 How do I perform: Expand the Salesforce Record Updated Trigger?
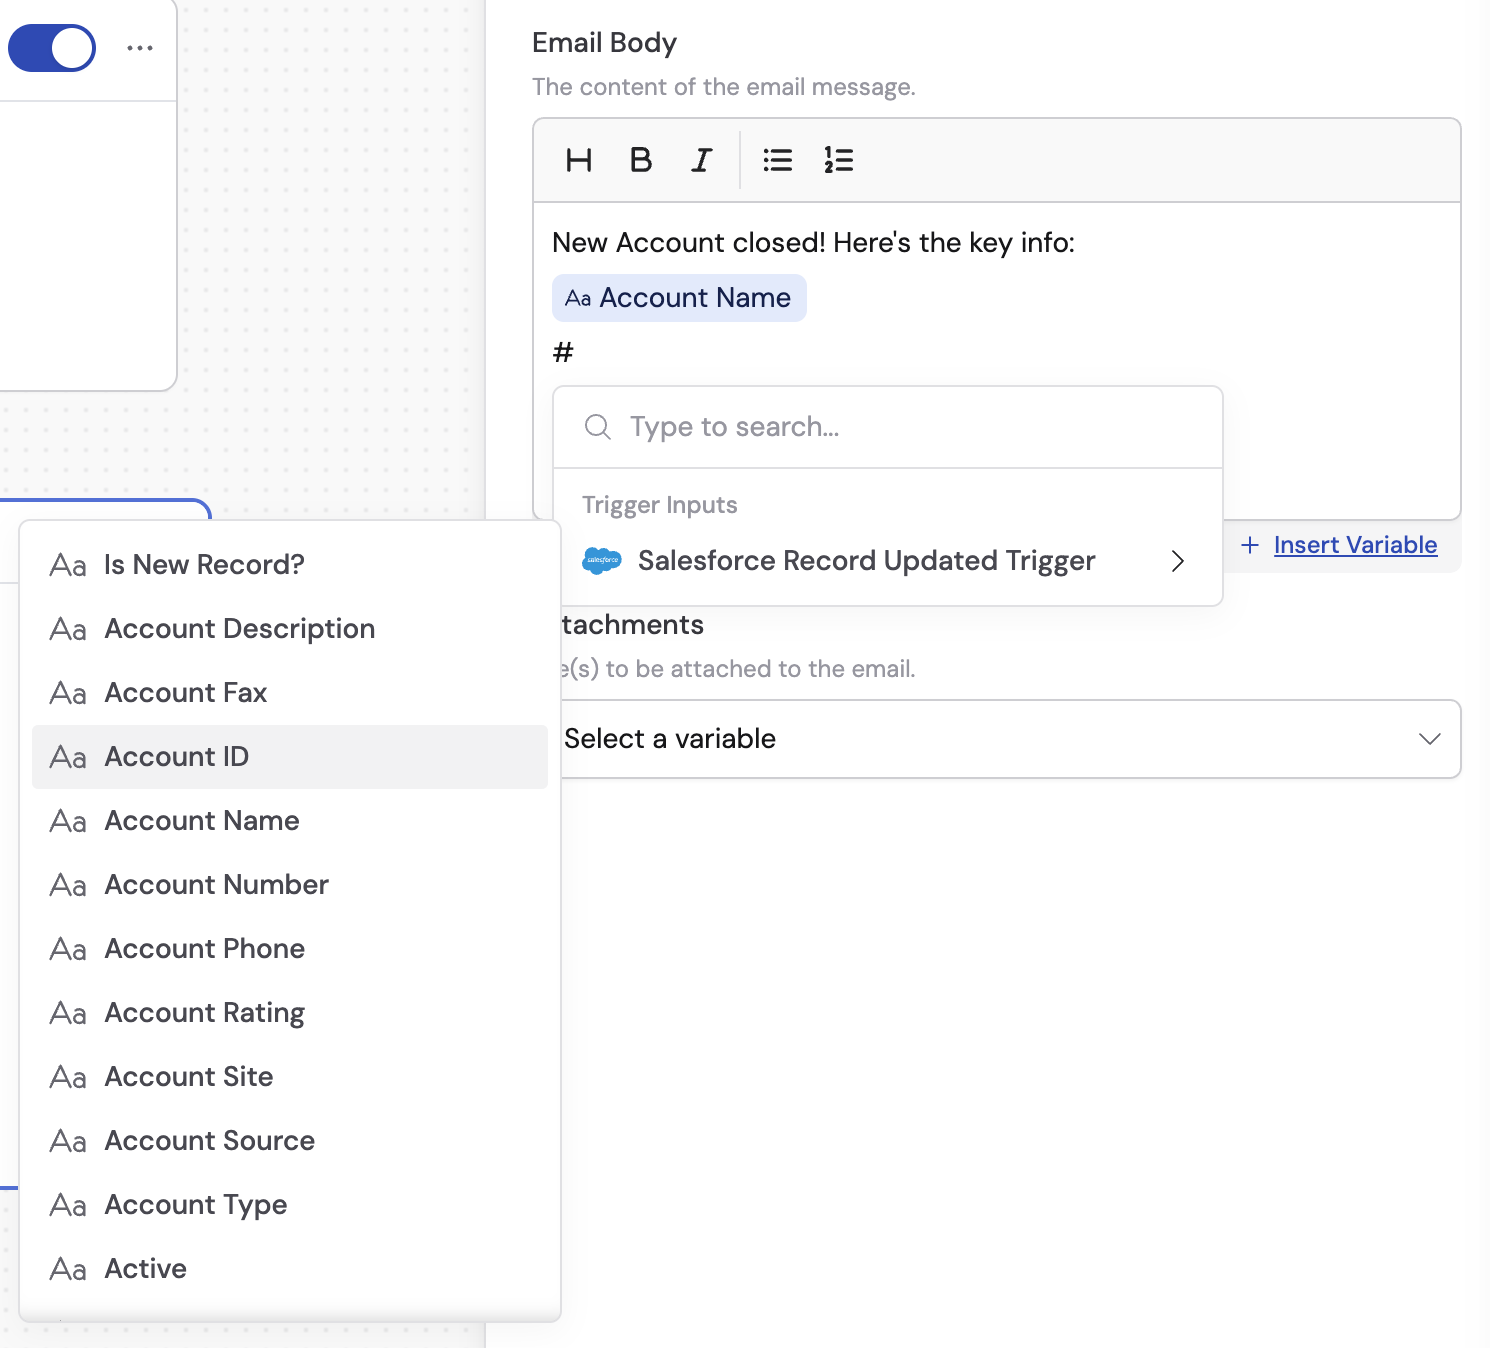coord(1178,561)
